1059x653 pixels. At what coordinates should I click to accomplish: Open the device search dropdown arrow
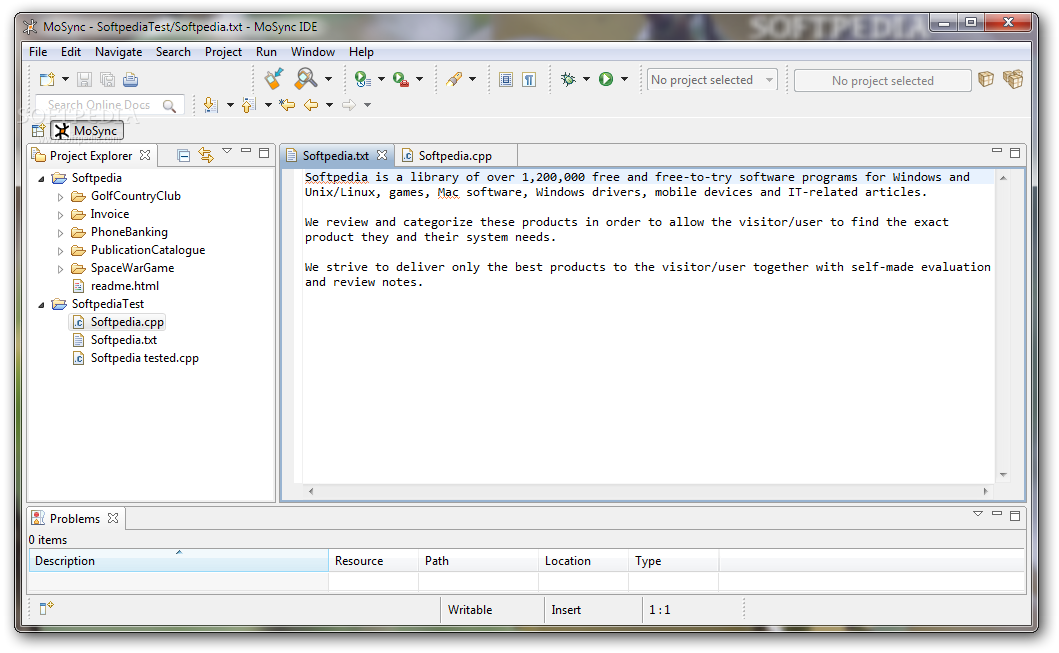click(x=328, y=80)
